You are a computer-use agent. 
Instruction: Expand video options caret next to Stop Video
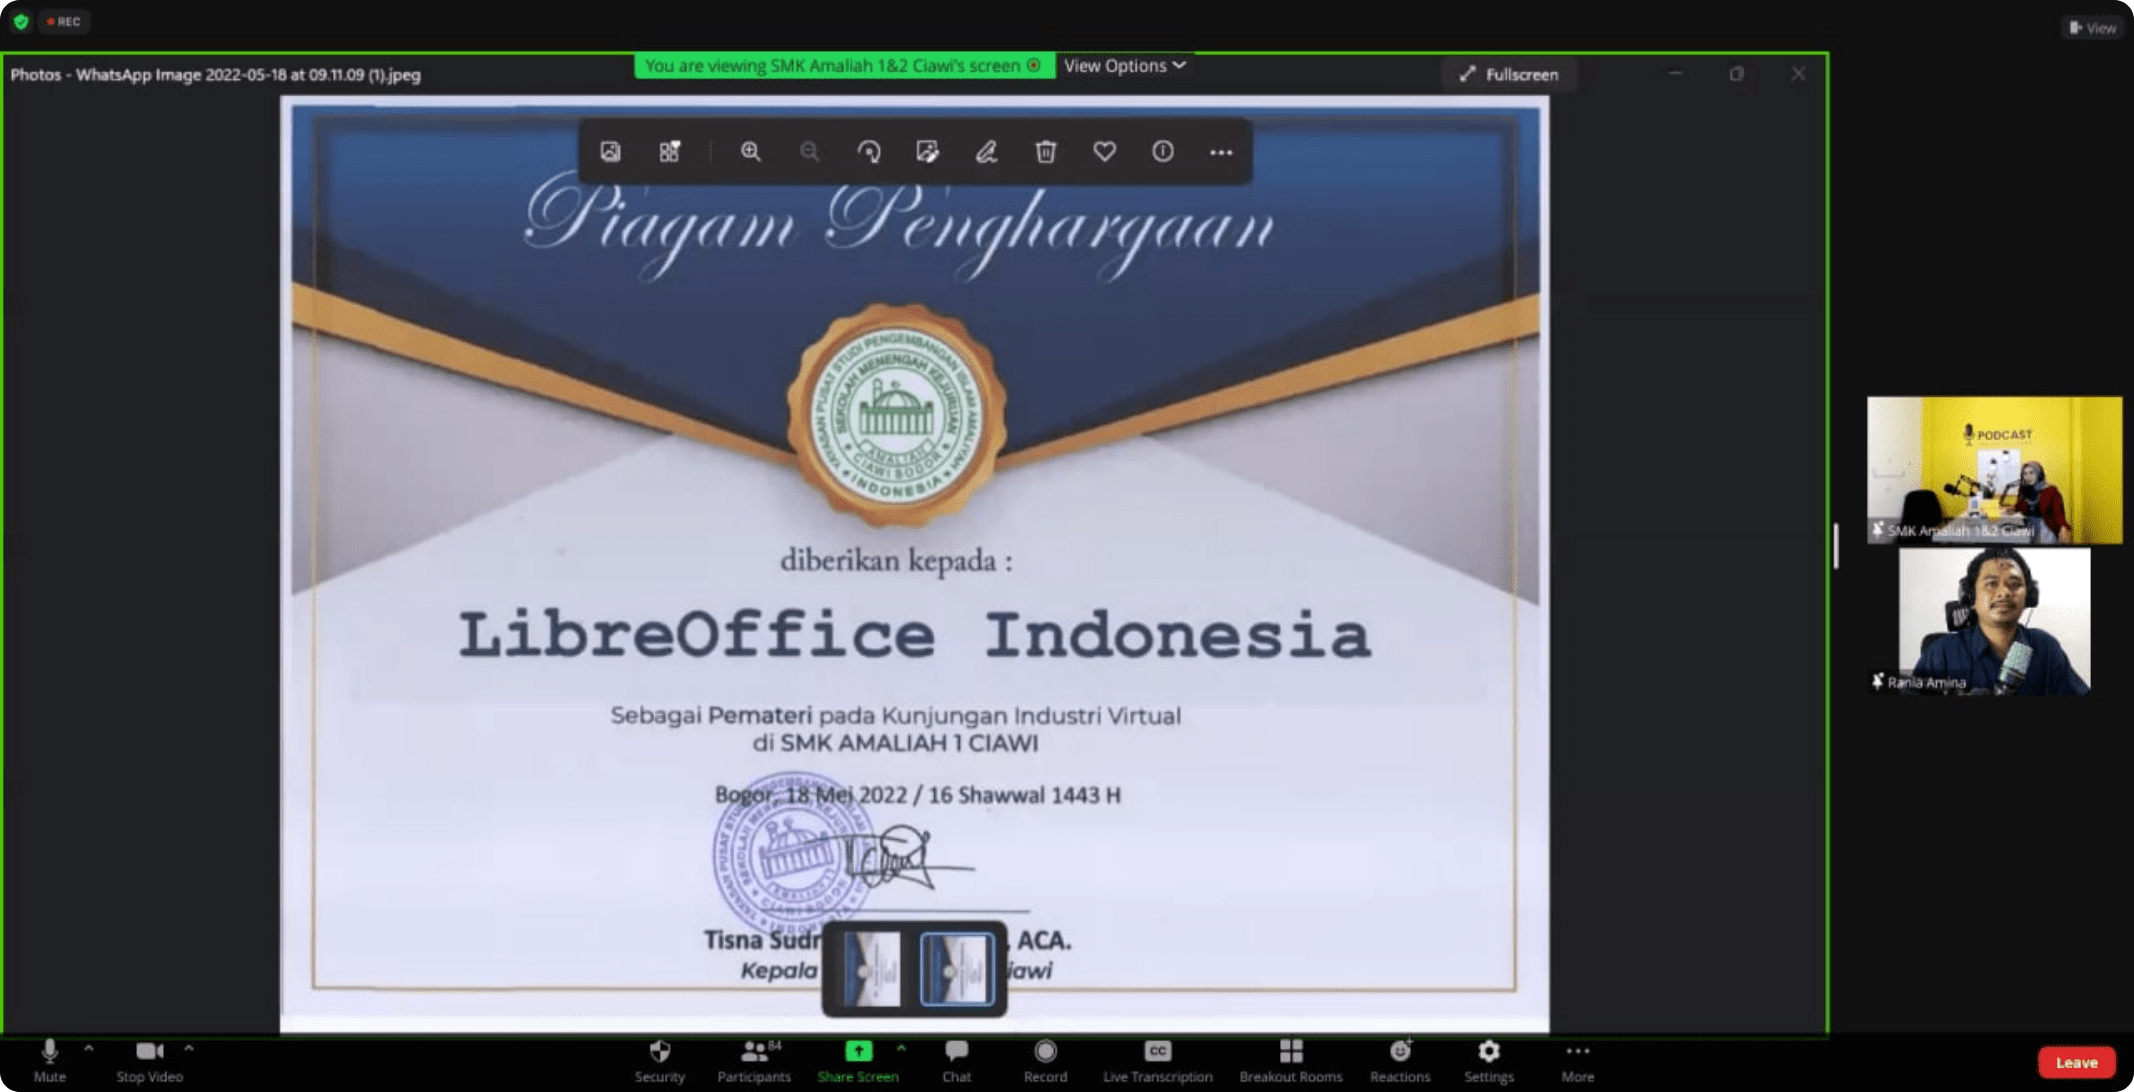pos(189,1048)
